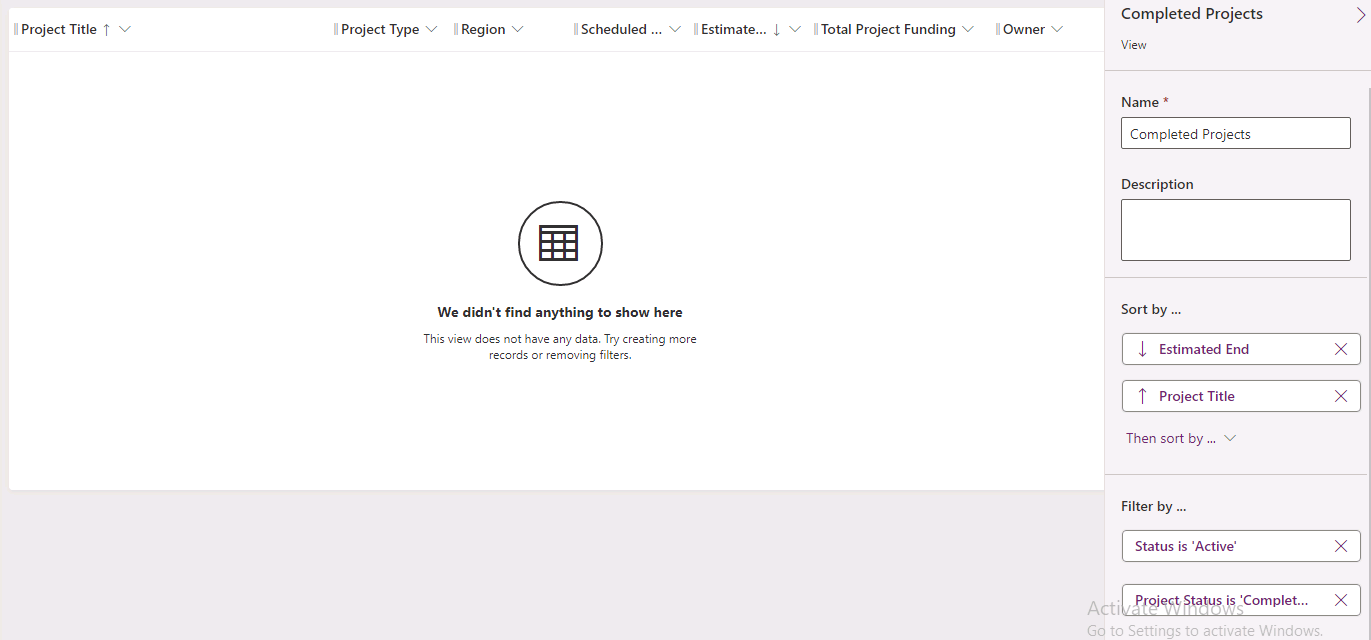The width and height of the screenshot is (1371, 640).
Task: Expand the 'Then sort by ...' dropdown
Action: tap(1181, 438)
